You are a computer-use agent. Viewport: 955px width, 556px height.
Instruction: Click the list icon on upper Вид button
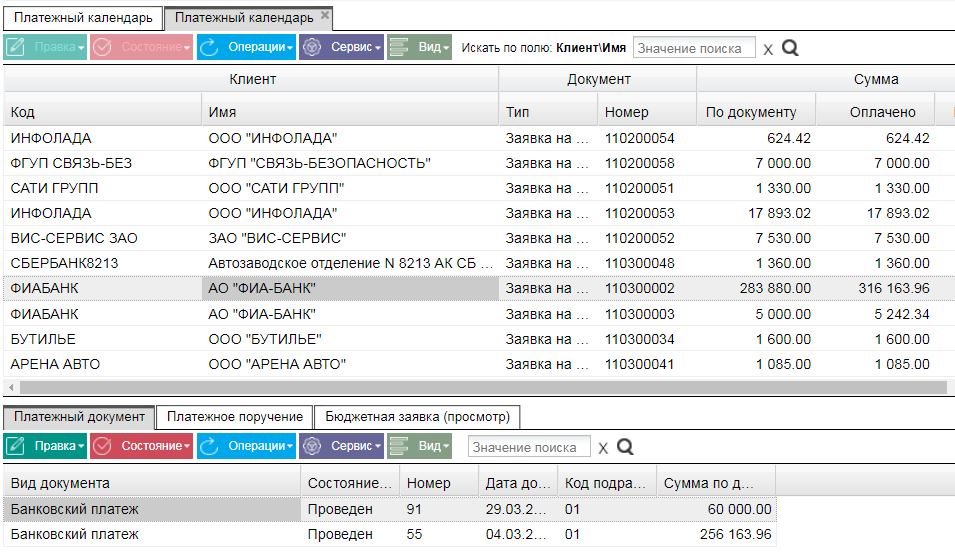pyautogui.click(x=399, y=47)
